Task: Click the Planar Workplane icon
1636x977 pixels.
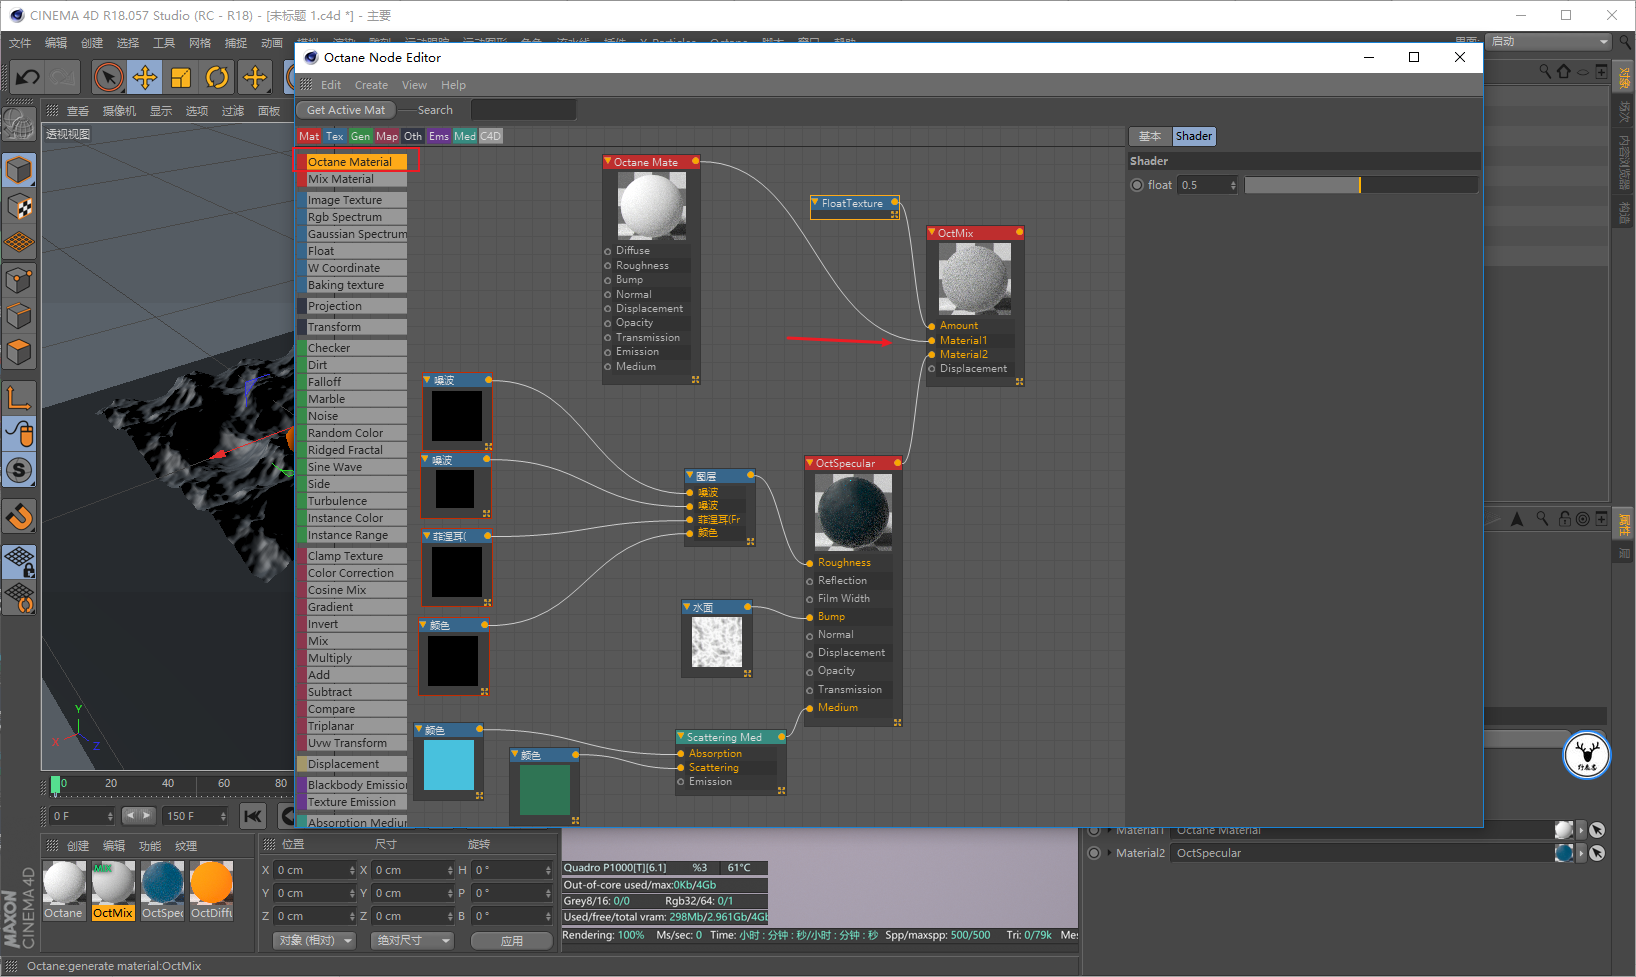Action: 19,598
